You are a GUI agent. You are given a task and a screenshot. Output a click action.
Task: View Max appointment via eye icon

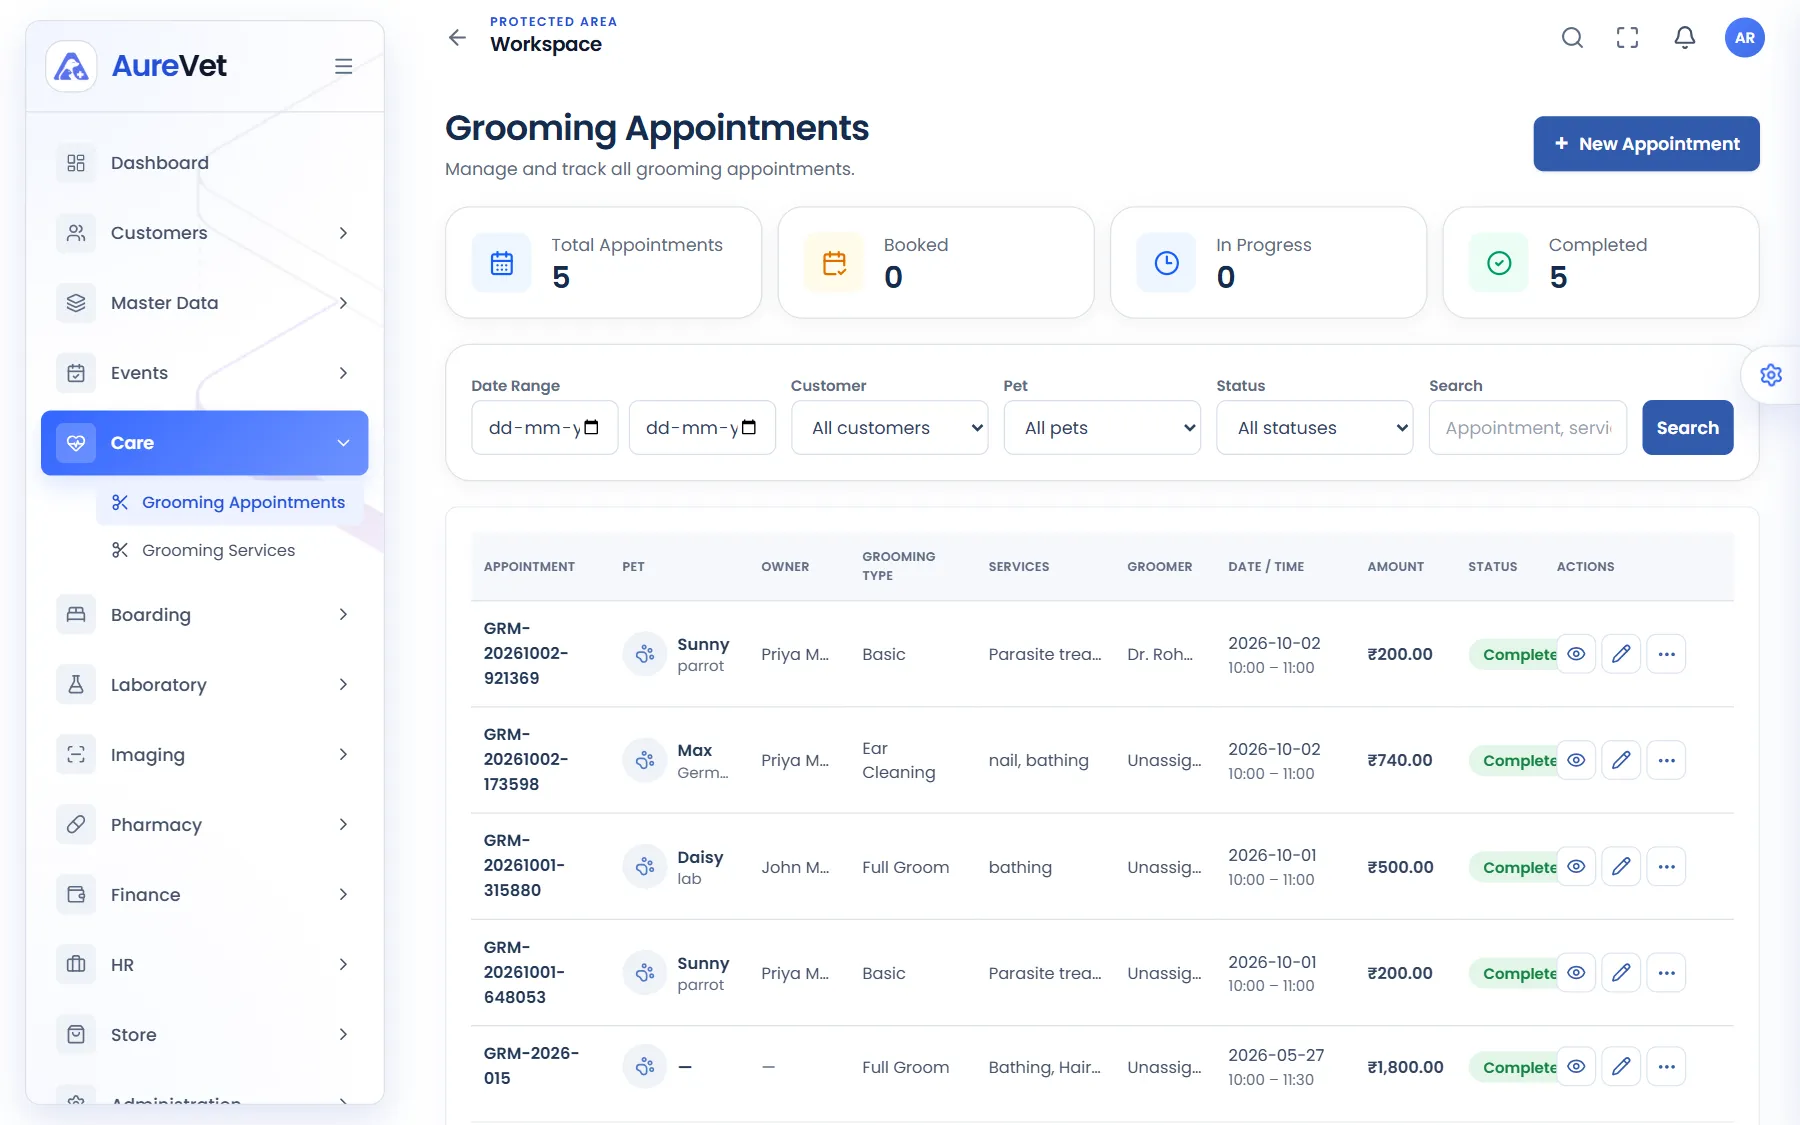click(x=1576, y=760)
